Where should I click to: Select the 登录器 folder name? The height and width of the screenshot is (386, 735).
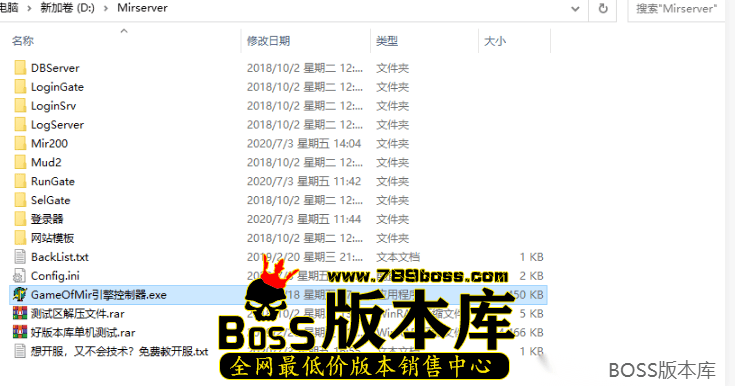click(x=47, y=219)
